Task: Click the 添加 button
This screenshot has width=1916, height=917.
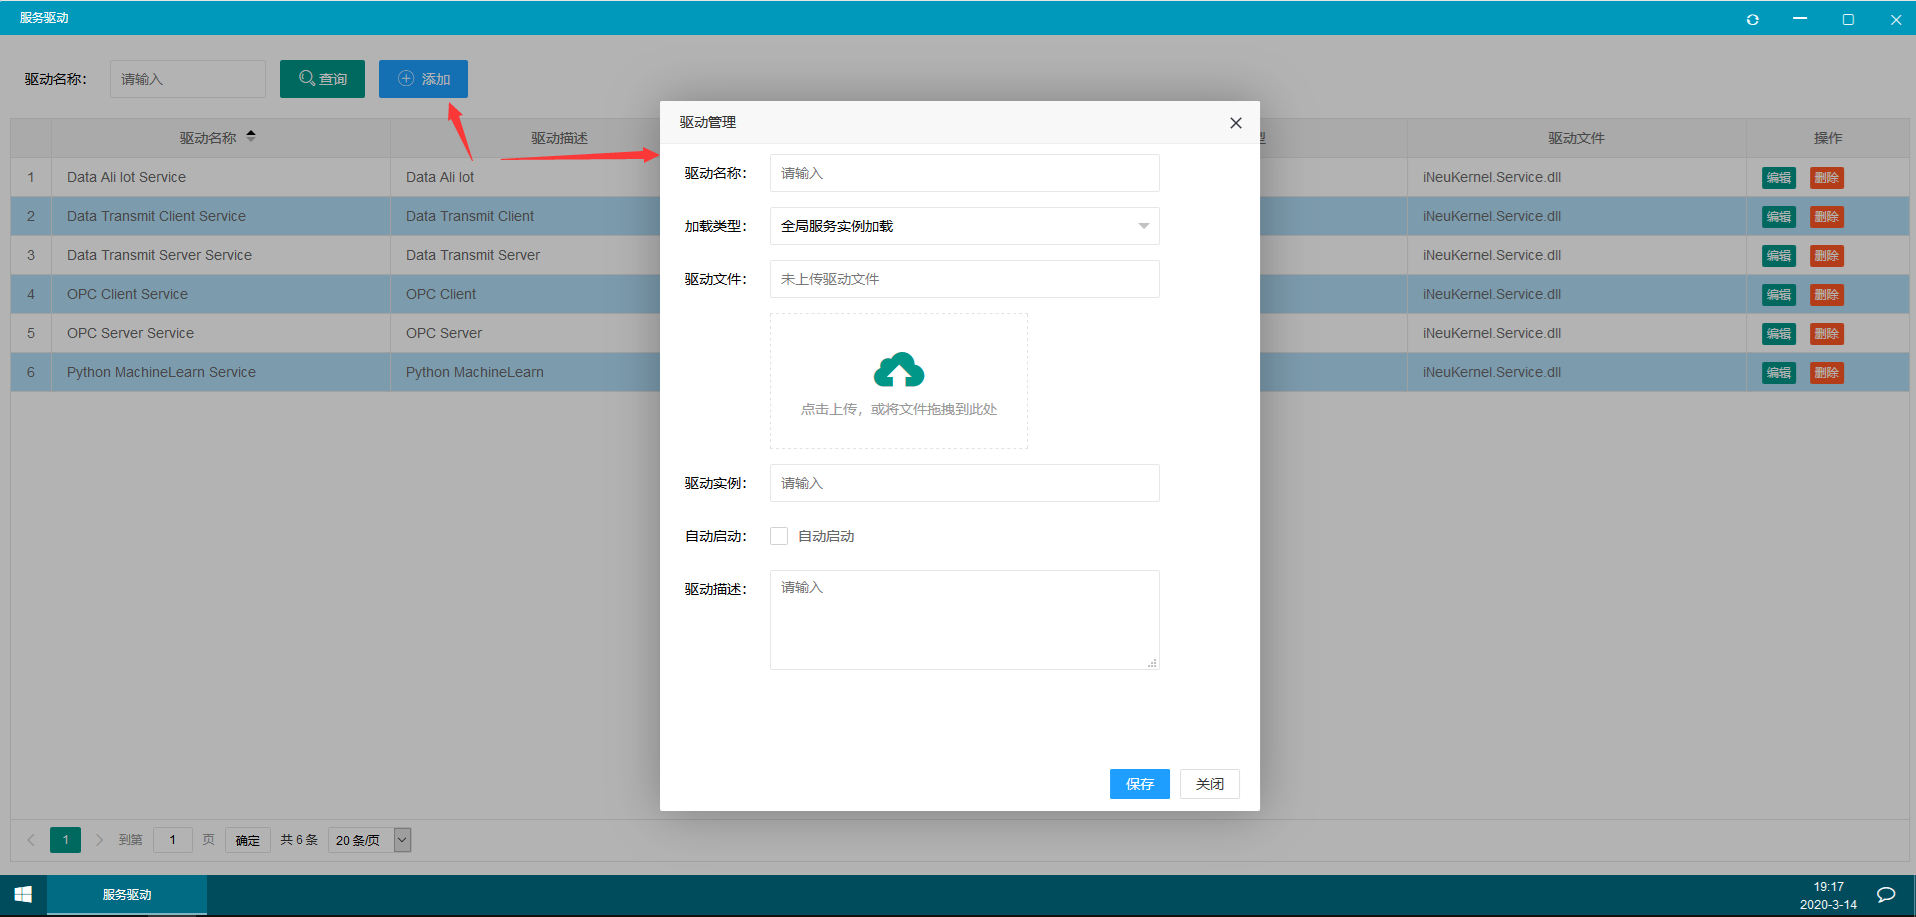Action: click(423, 79)
